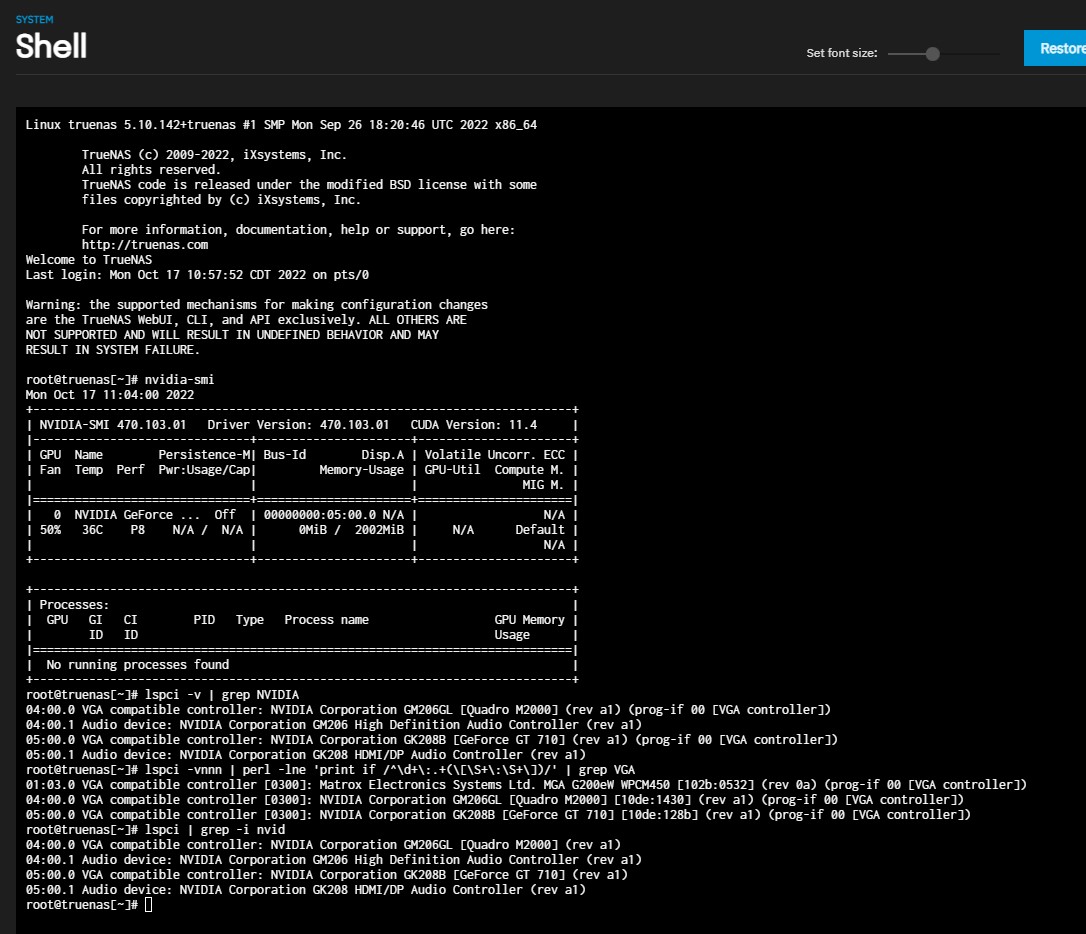Screen dimensions: 1086x934
Task: Click the 'http://truenas.com' URL in terminal
Action: [x=145, y=244]
